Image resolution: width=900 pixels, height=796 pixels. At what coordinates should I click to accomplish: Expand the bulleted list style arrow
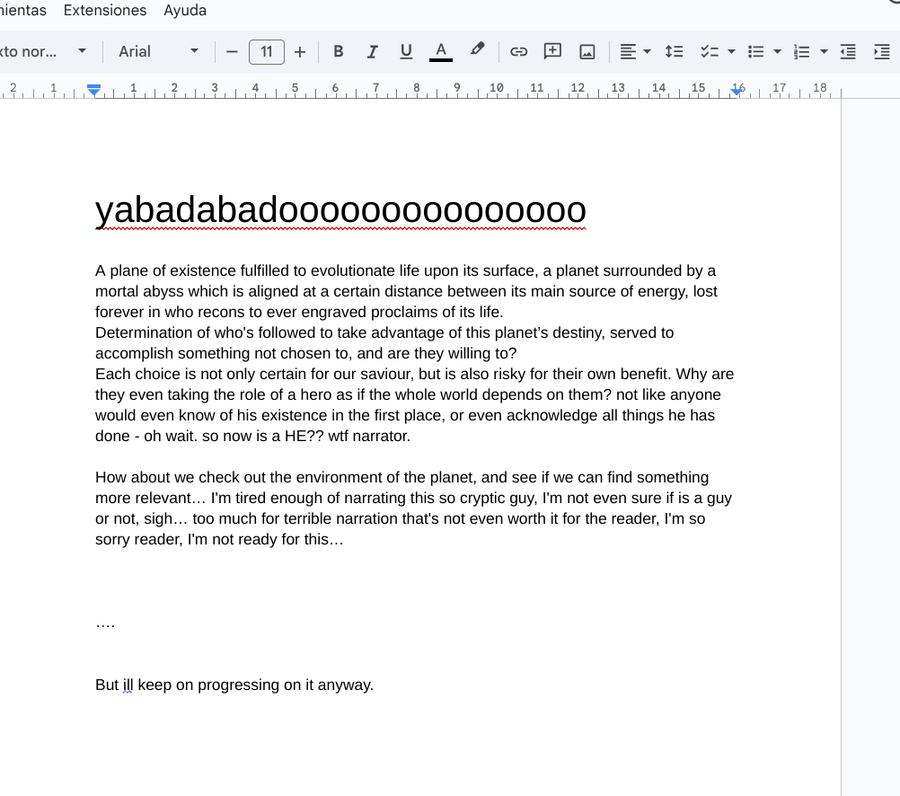(x=777, y=52)
